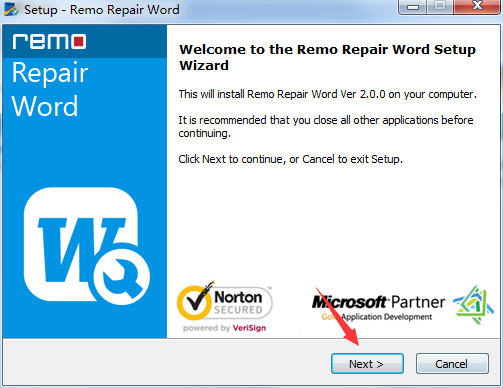Close the setup window
503x388 pixels.
tap(477, 6)
